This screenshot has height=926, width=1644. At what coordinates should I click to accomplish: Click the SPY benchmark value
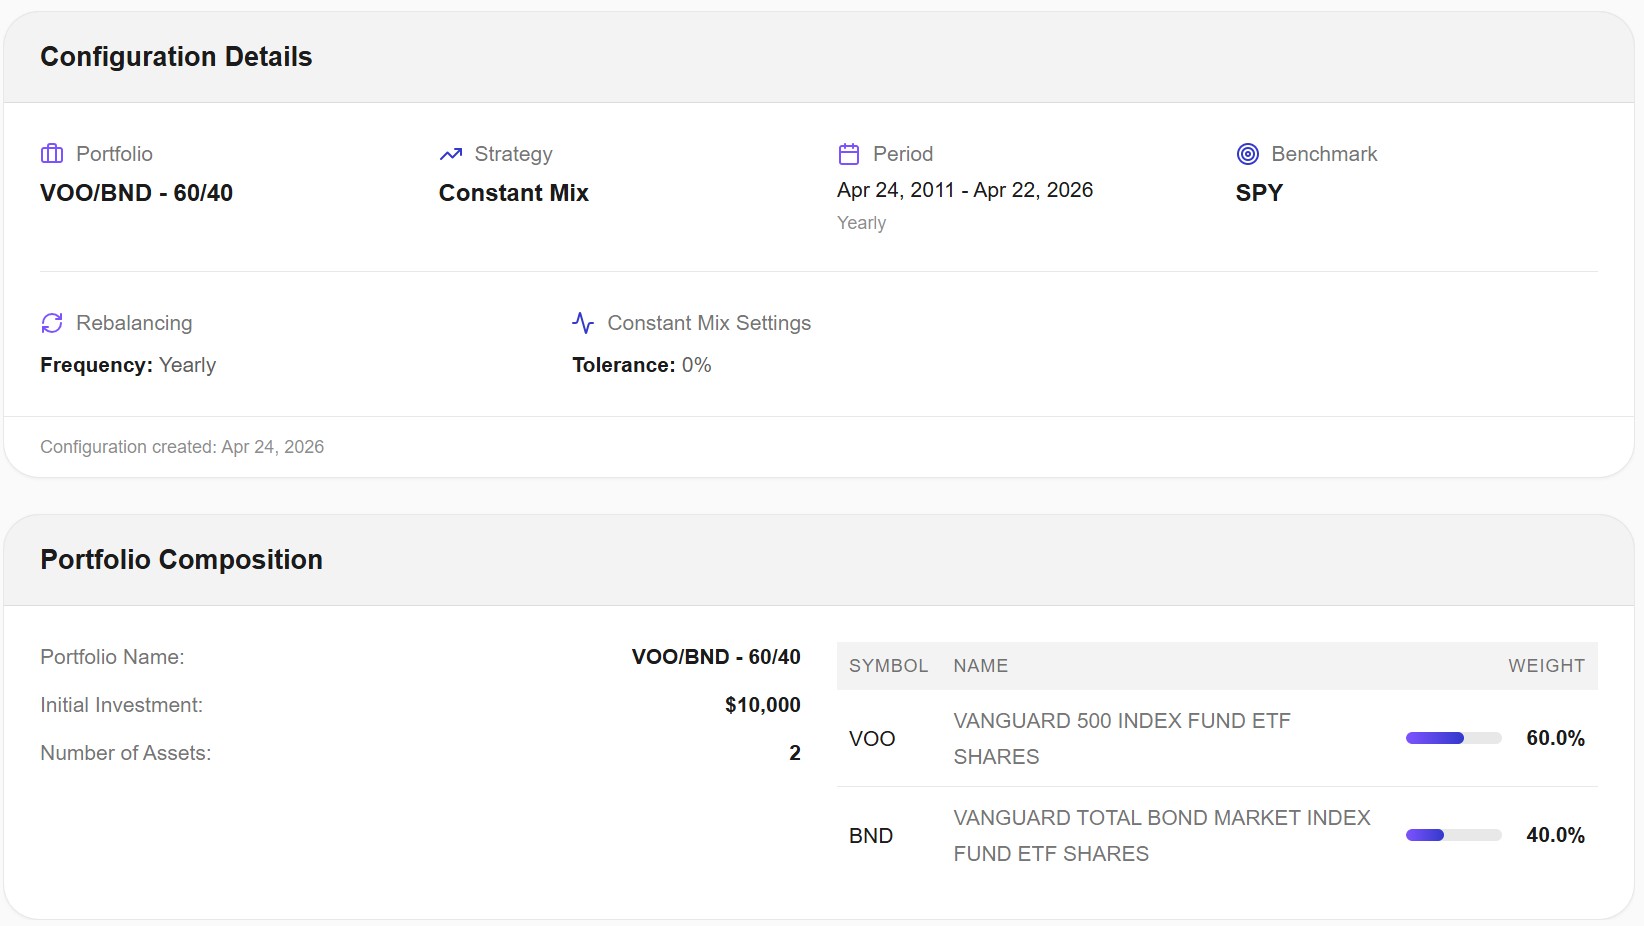1259,193
